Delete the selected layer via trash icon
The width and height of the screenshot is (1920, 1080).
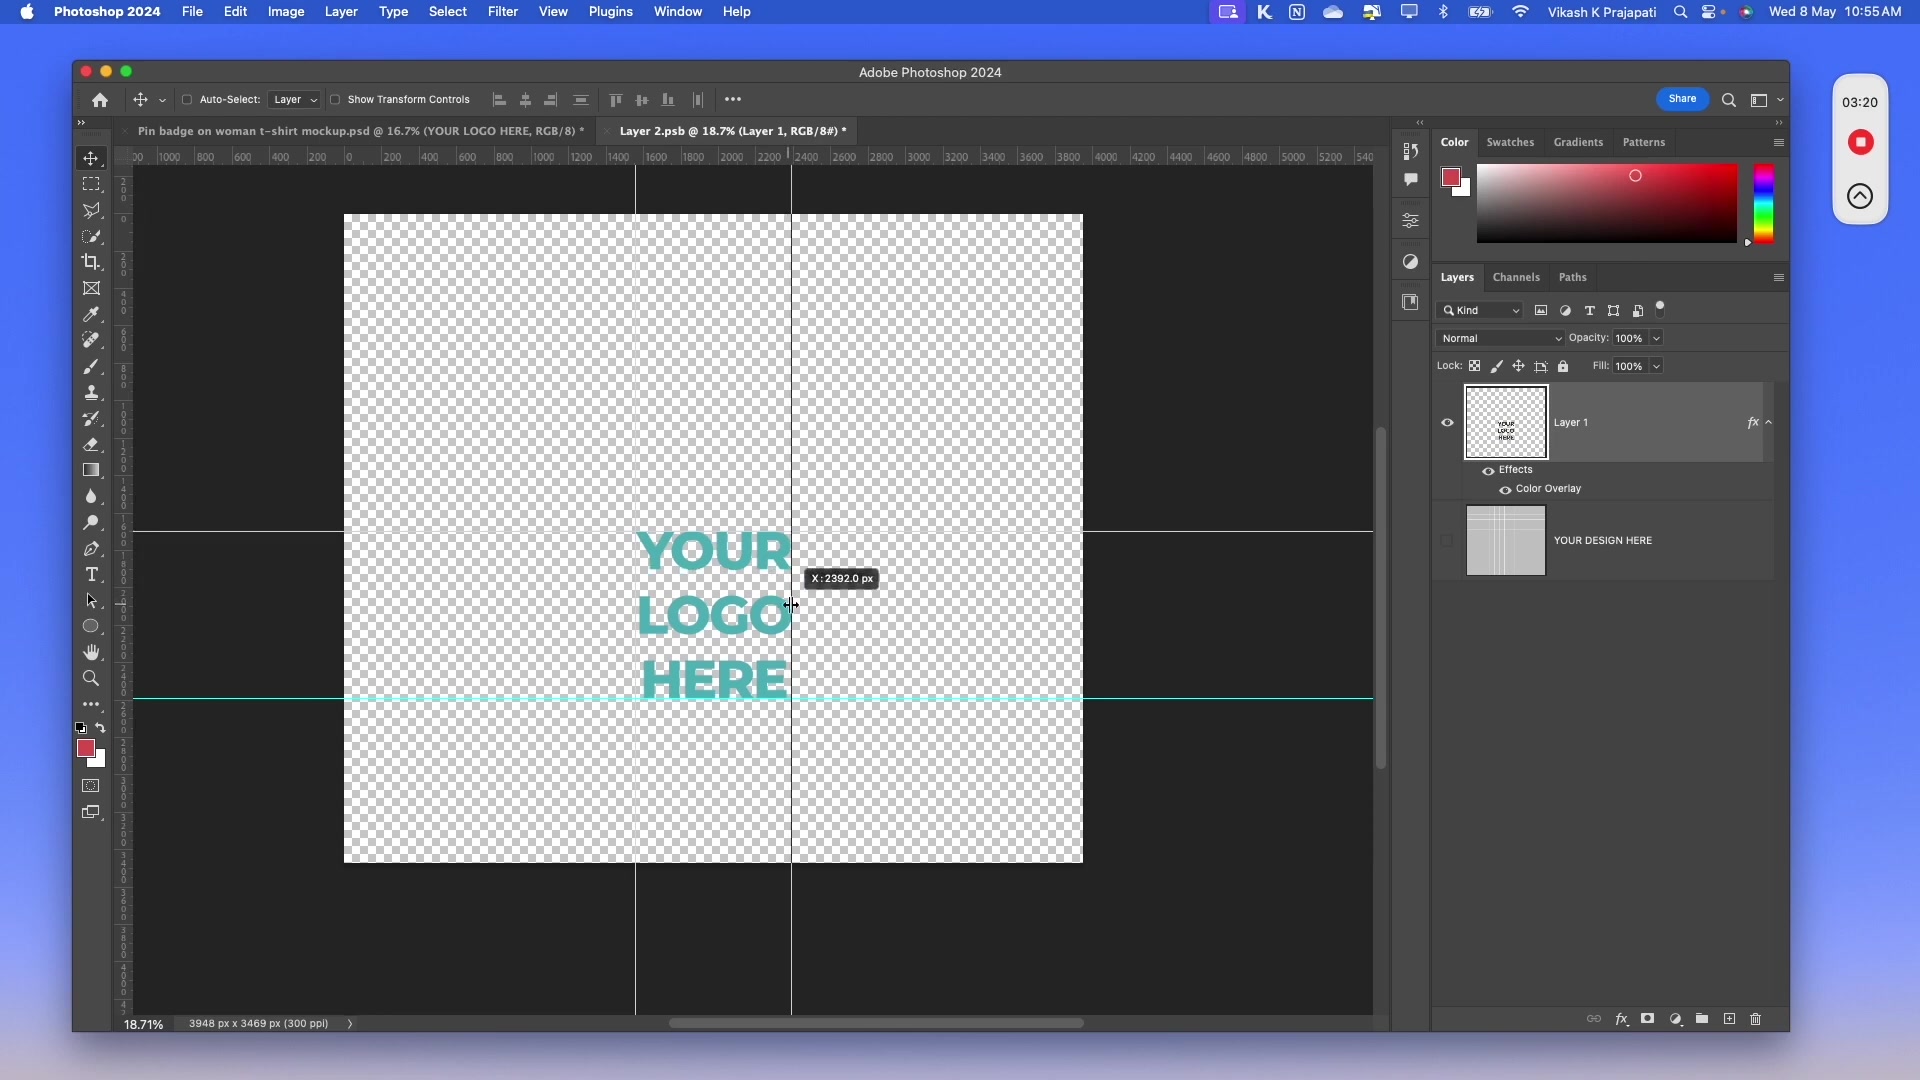pos(1756,1019)
